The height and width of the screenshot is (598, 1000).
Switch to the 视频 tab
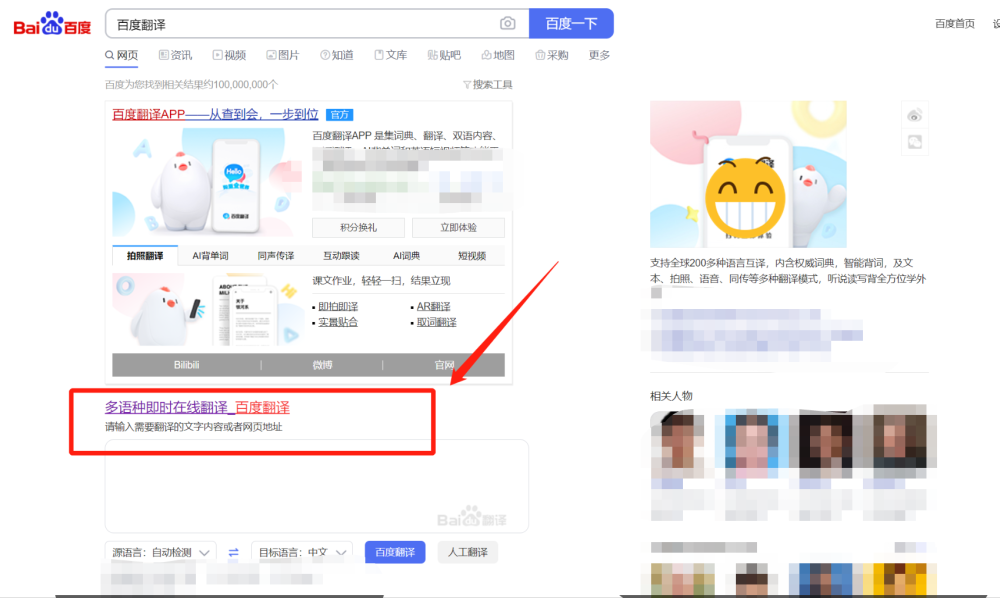tap(230, 55)
